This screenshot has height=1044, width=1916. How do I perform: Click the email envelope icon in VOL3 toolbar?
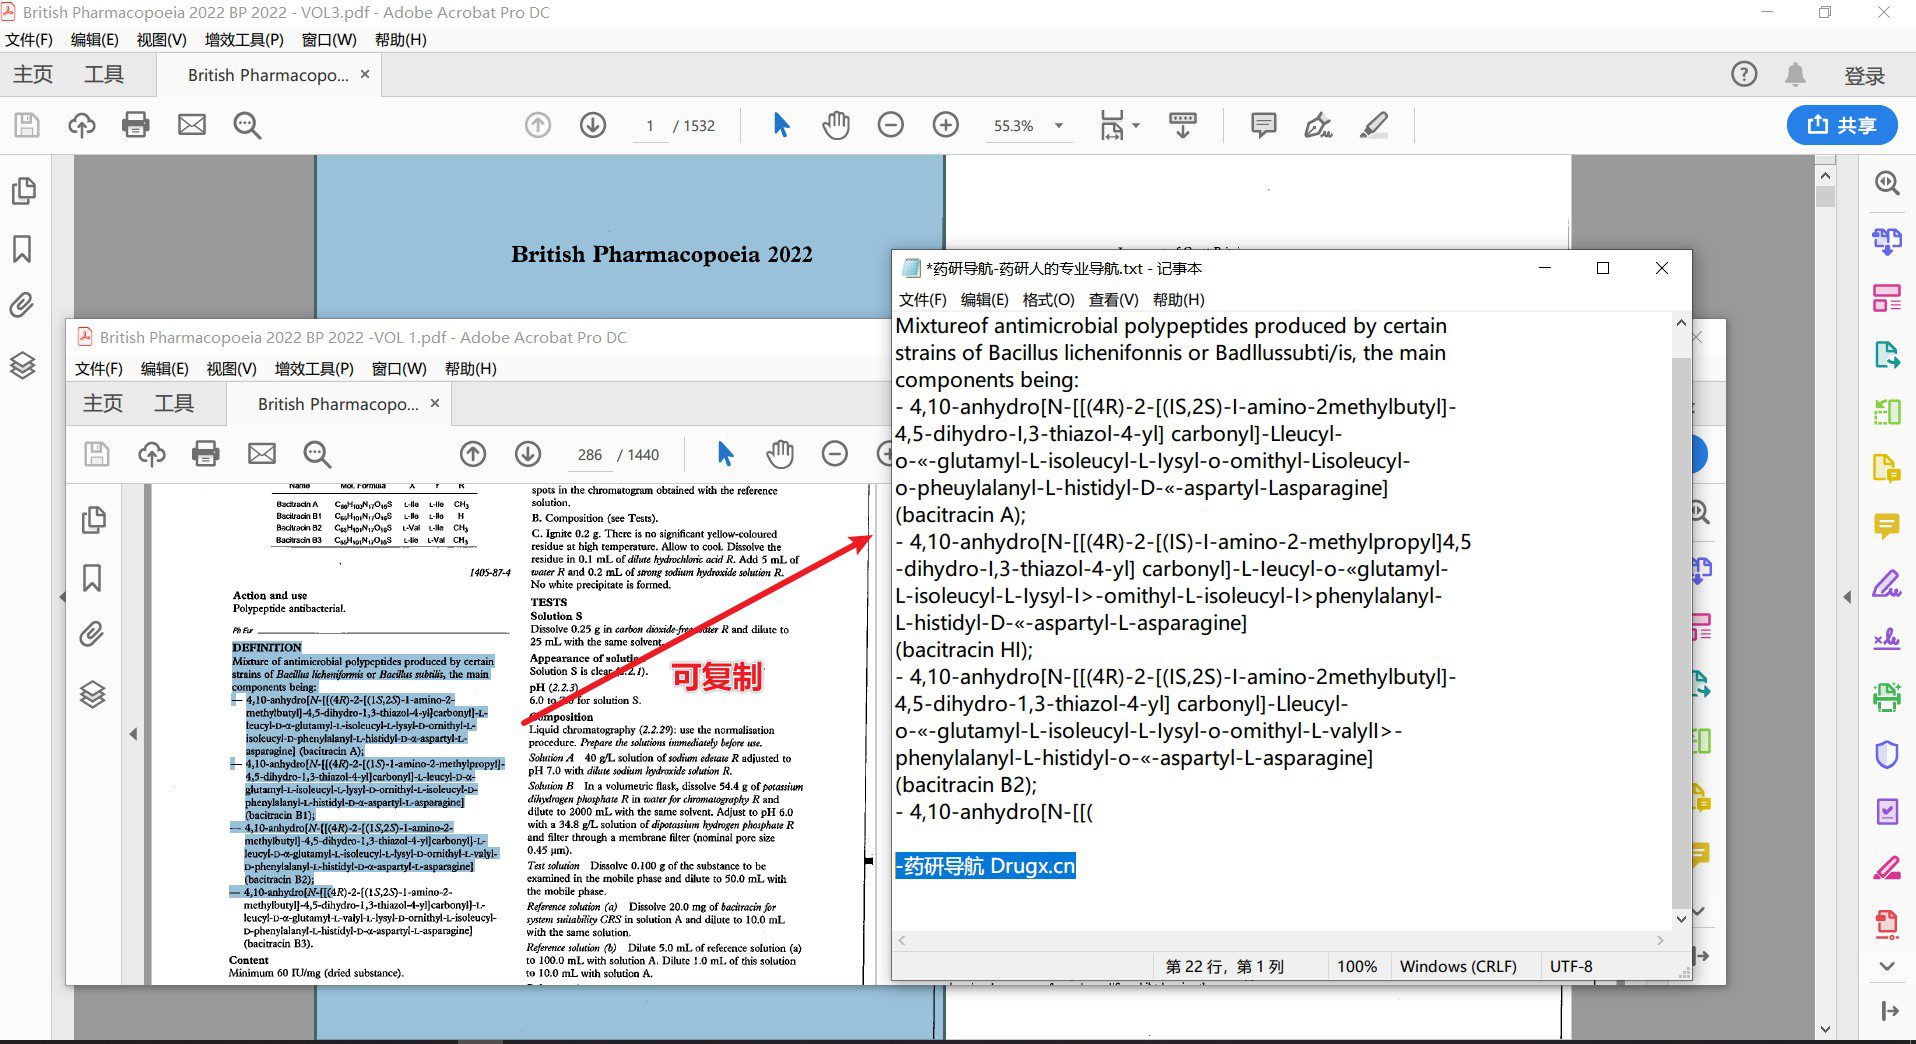[x=192, y=125]
